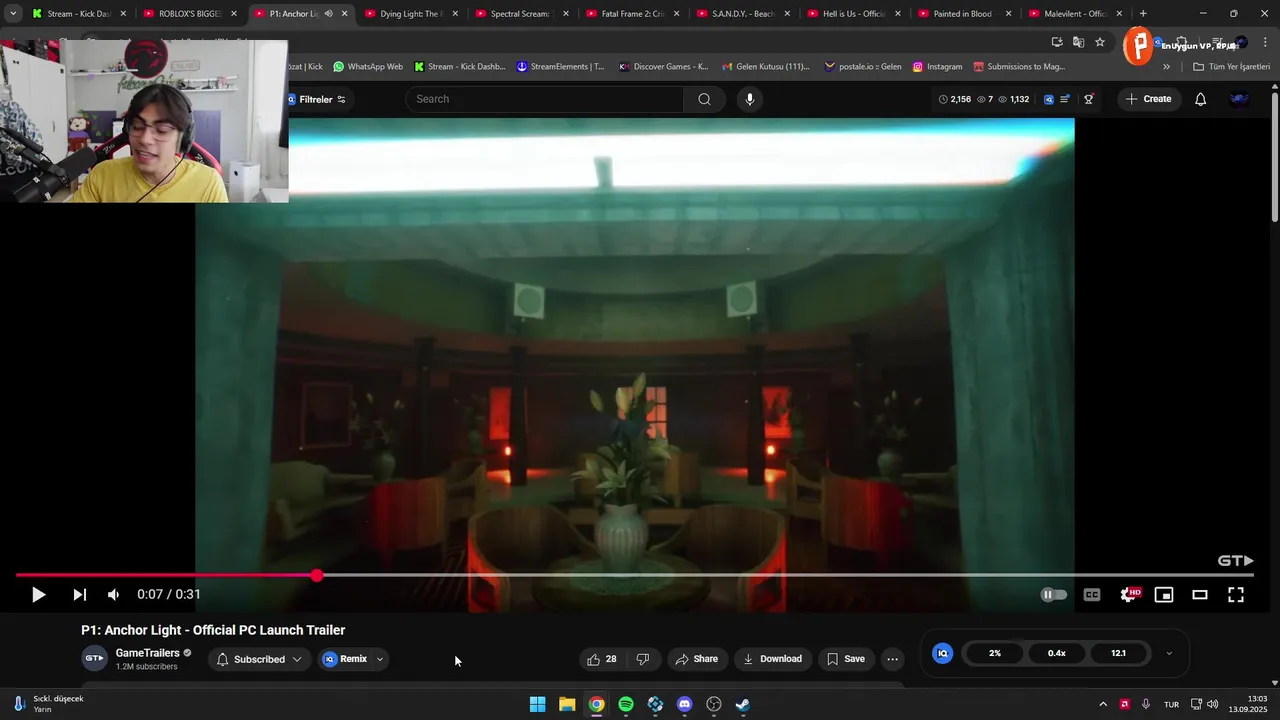Open the Tüm Yer İşaretleri folder
Image resolution: width=1280 pixels, height=720 pixels.
pyautogui.click(x=1231, y=67)
